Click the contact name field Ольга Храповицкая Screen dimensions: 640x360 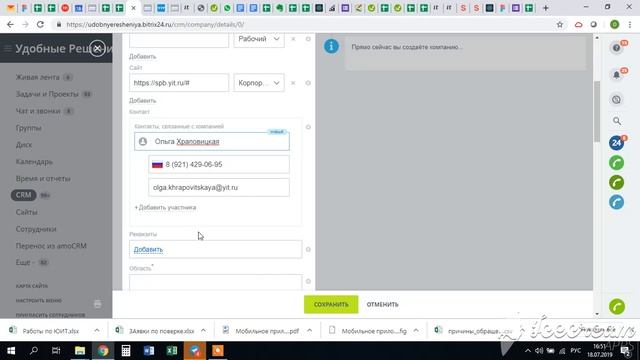[x=212, y=142]
